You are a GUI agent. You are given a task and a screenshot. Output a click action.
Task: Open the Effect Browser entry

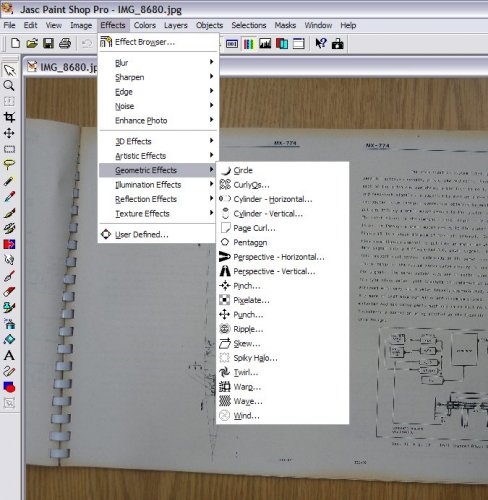coord(158,42)
